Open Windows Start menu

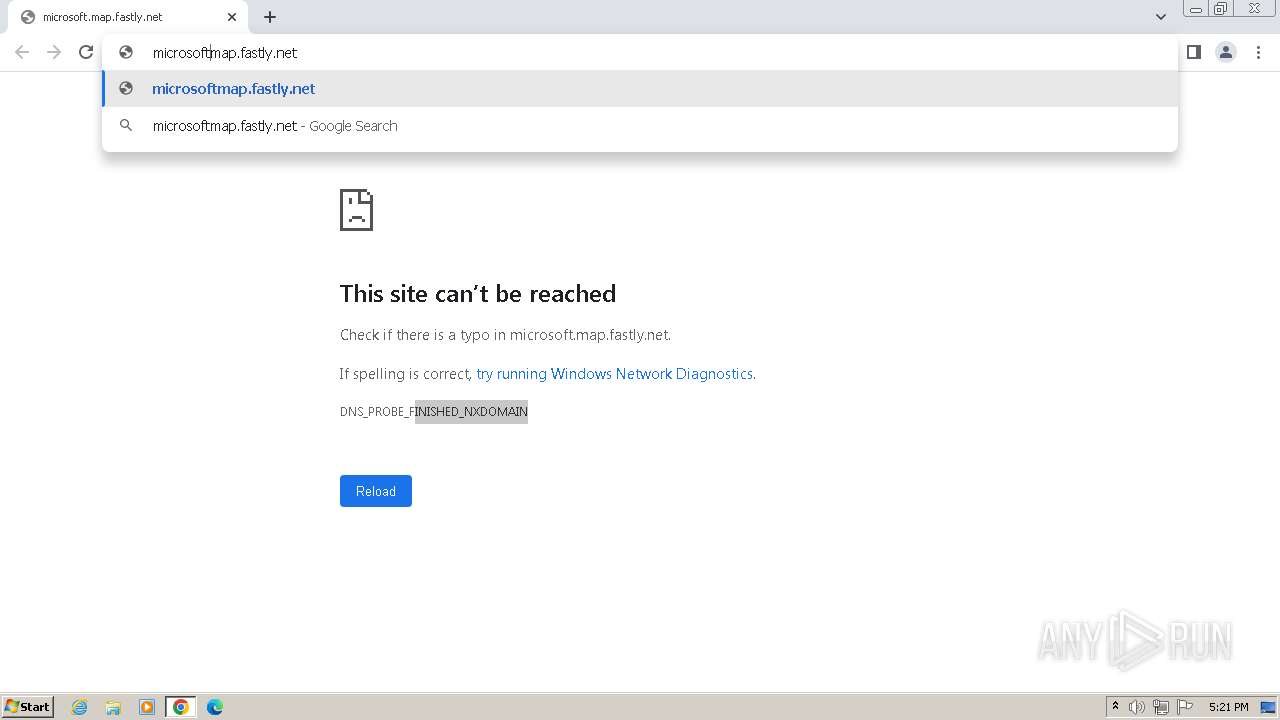(28, 707)
